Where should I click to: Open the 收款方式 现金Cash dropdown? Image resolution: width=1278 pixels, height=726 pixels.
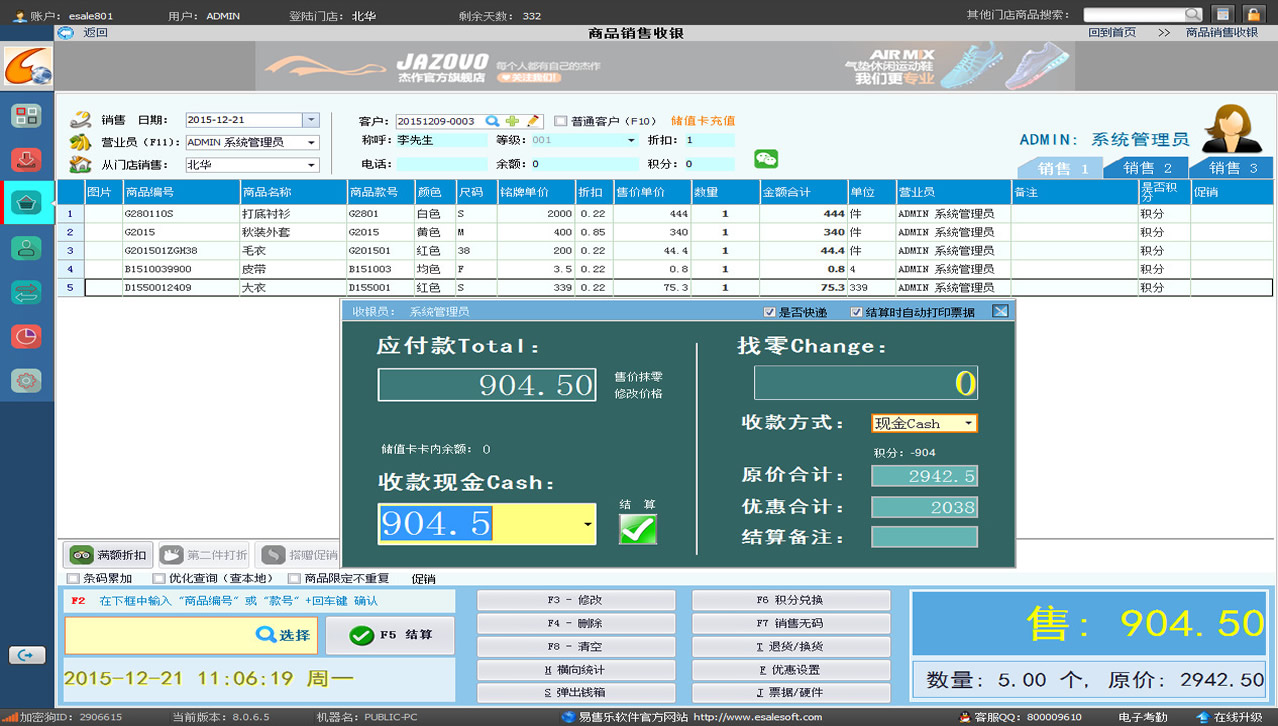[968, 424]
